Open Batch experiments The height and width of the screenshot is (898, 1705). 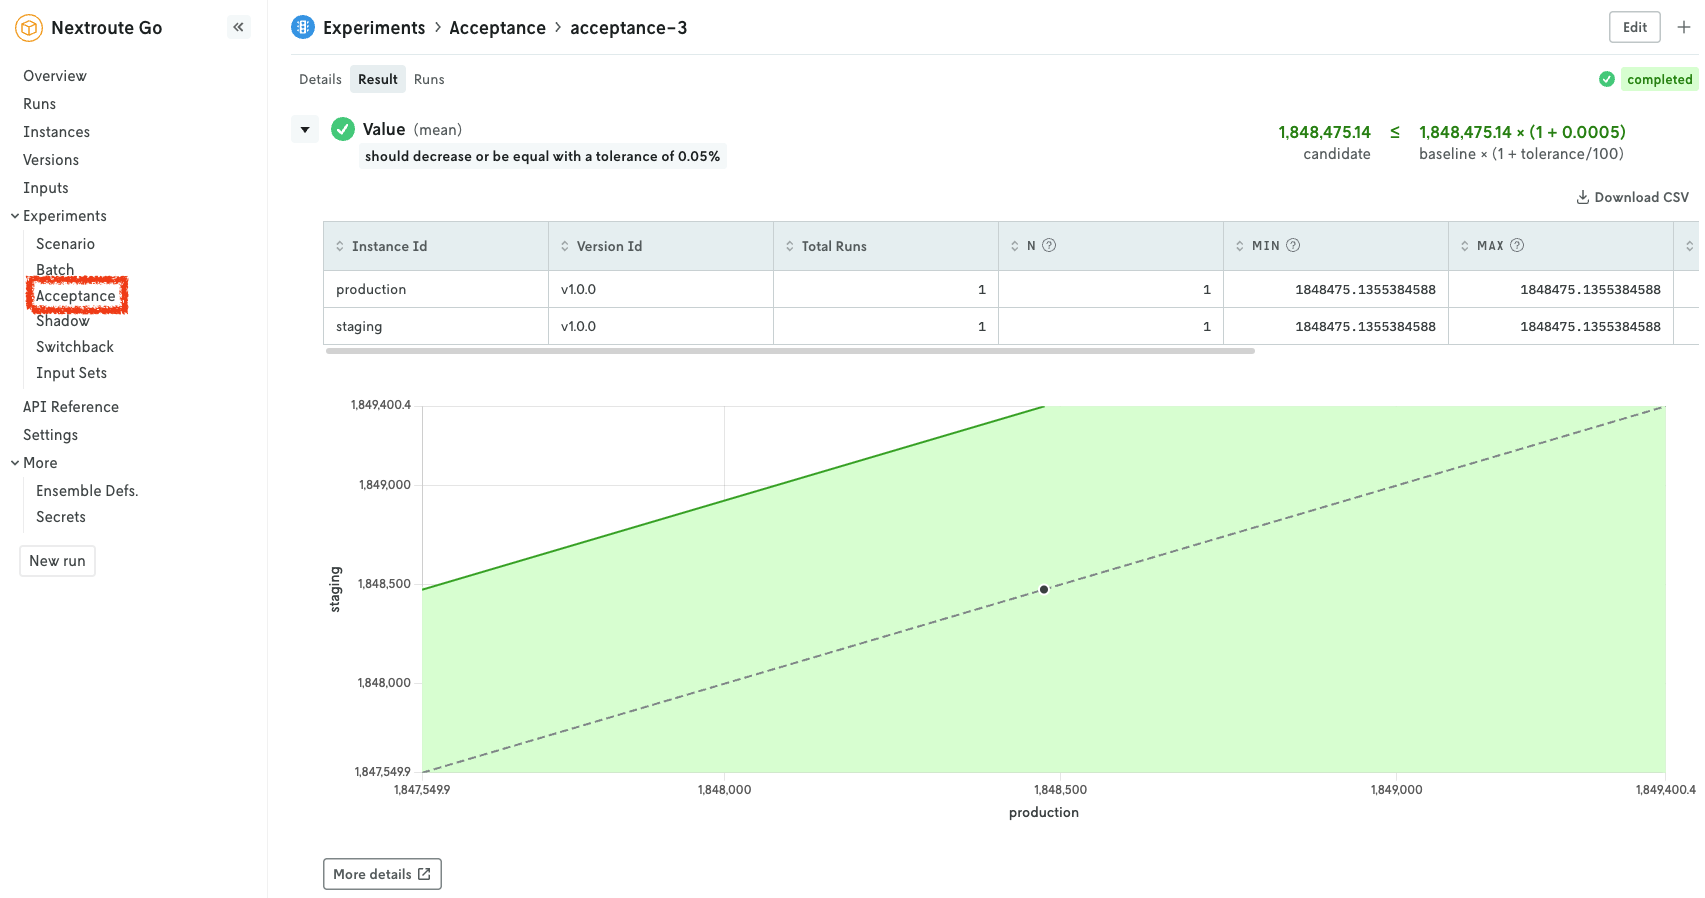click(55, 270)
